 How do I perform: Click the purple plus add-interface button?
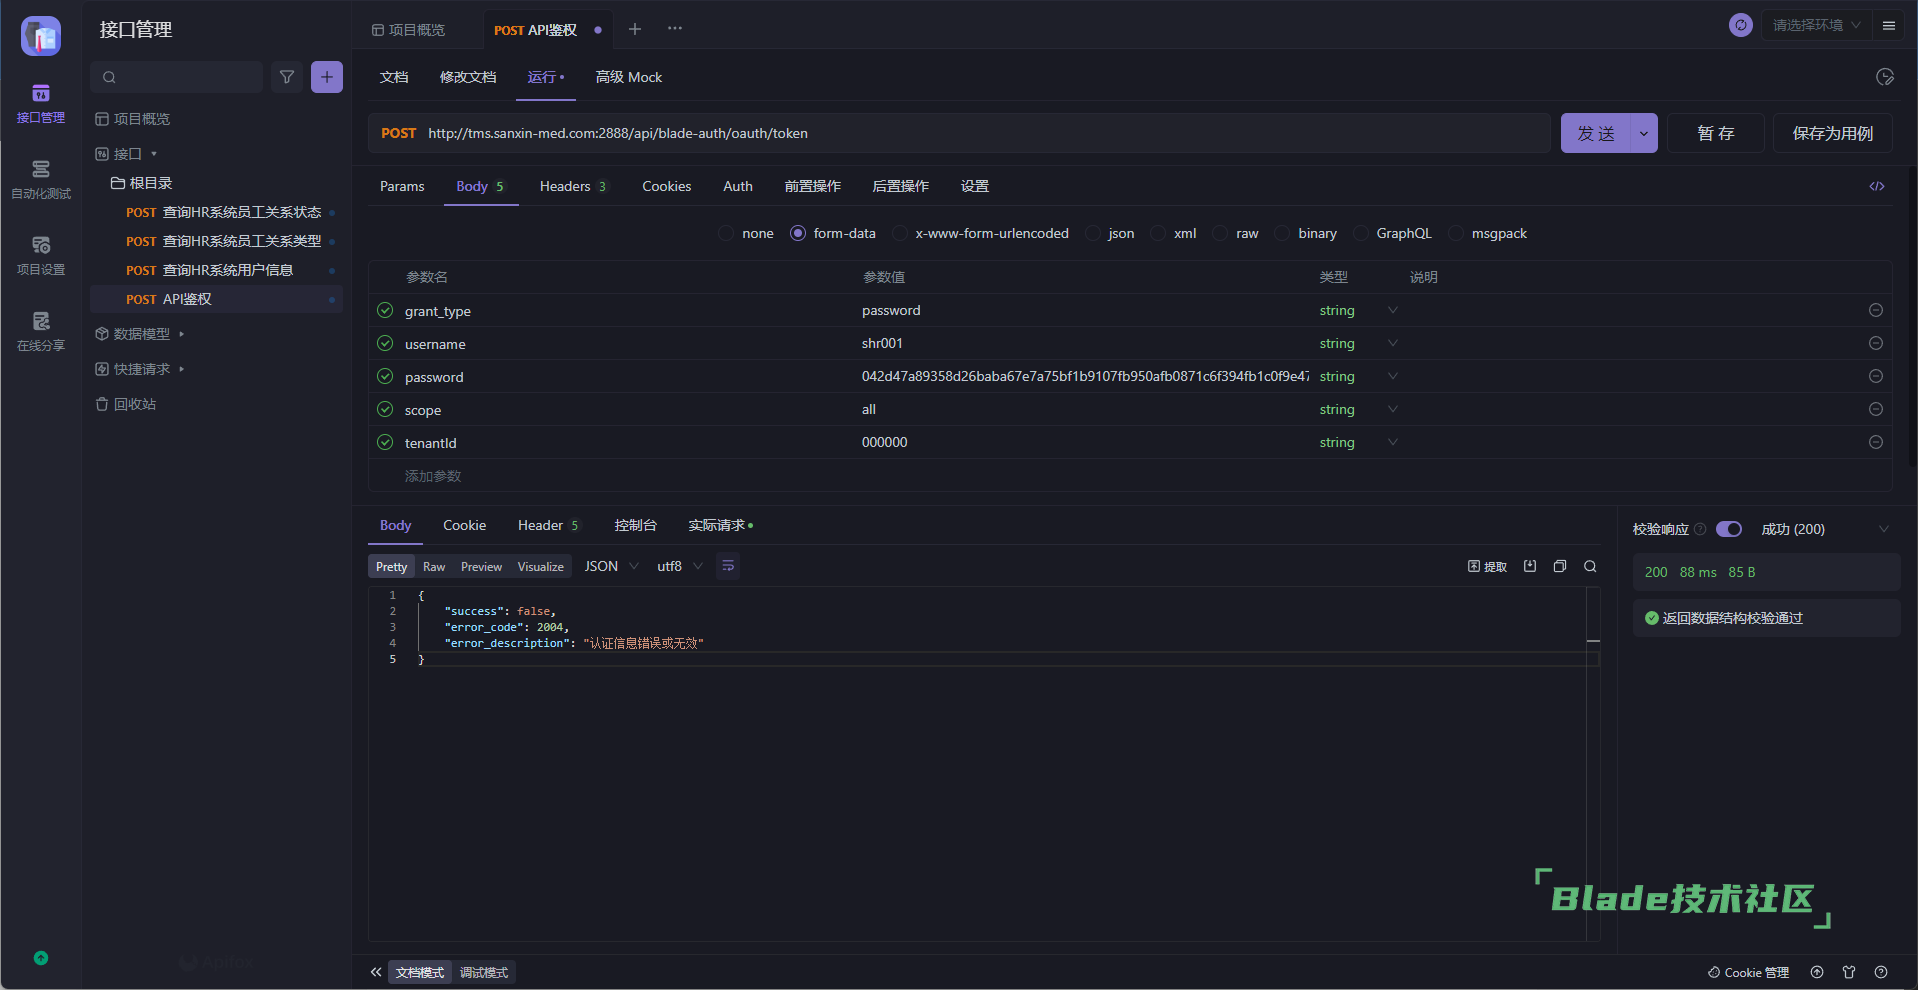pos(327,77)
